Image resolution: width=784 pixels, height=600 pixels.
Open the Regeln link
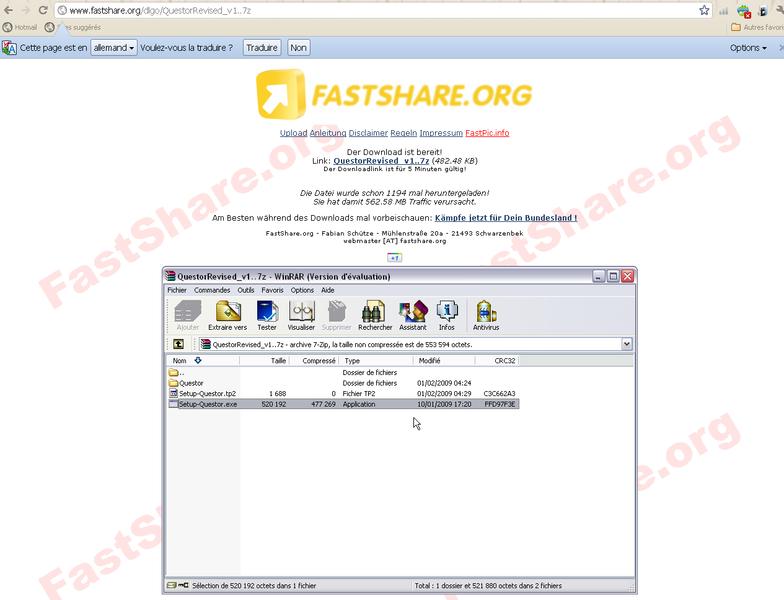pos(404,133)
